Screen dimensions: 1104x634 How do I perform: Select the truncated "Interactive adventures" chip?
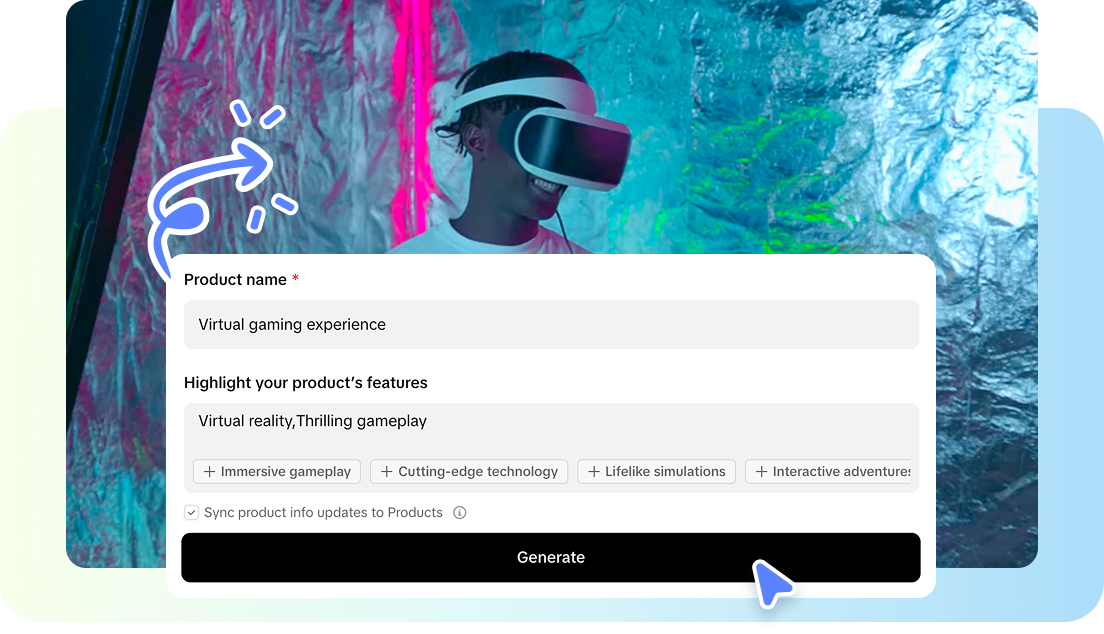833,471
